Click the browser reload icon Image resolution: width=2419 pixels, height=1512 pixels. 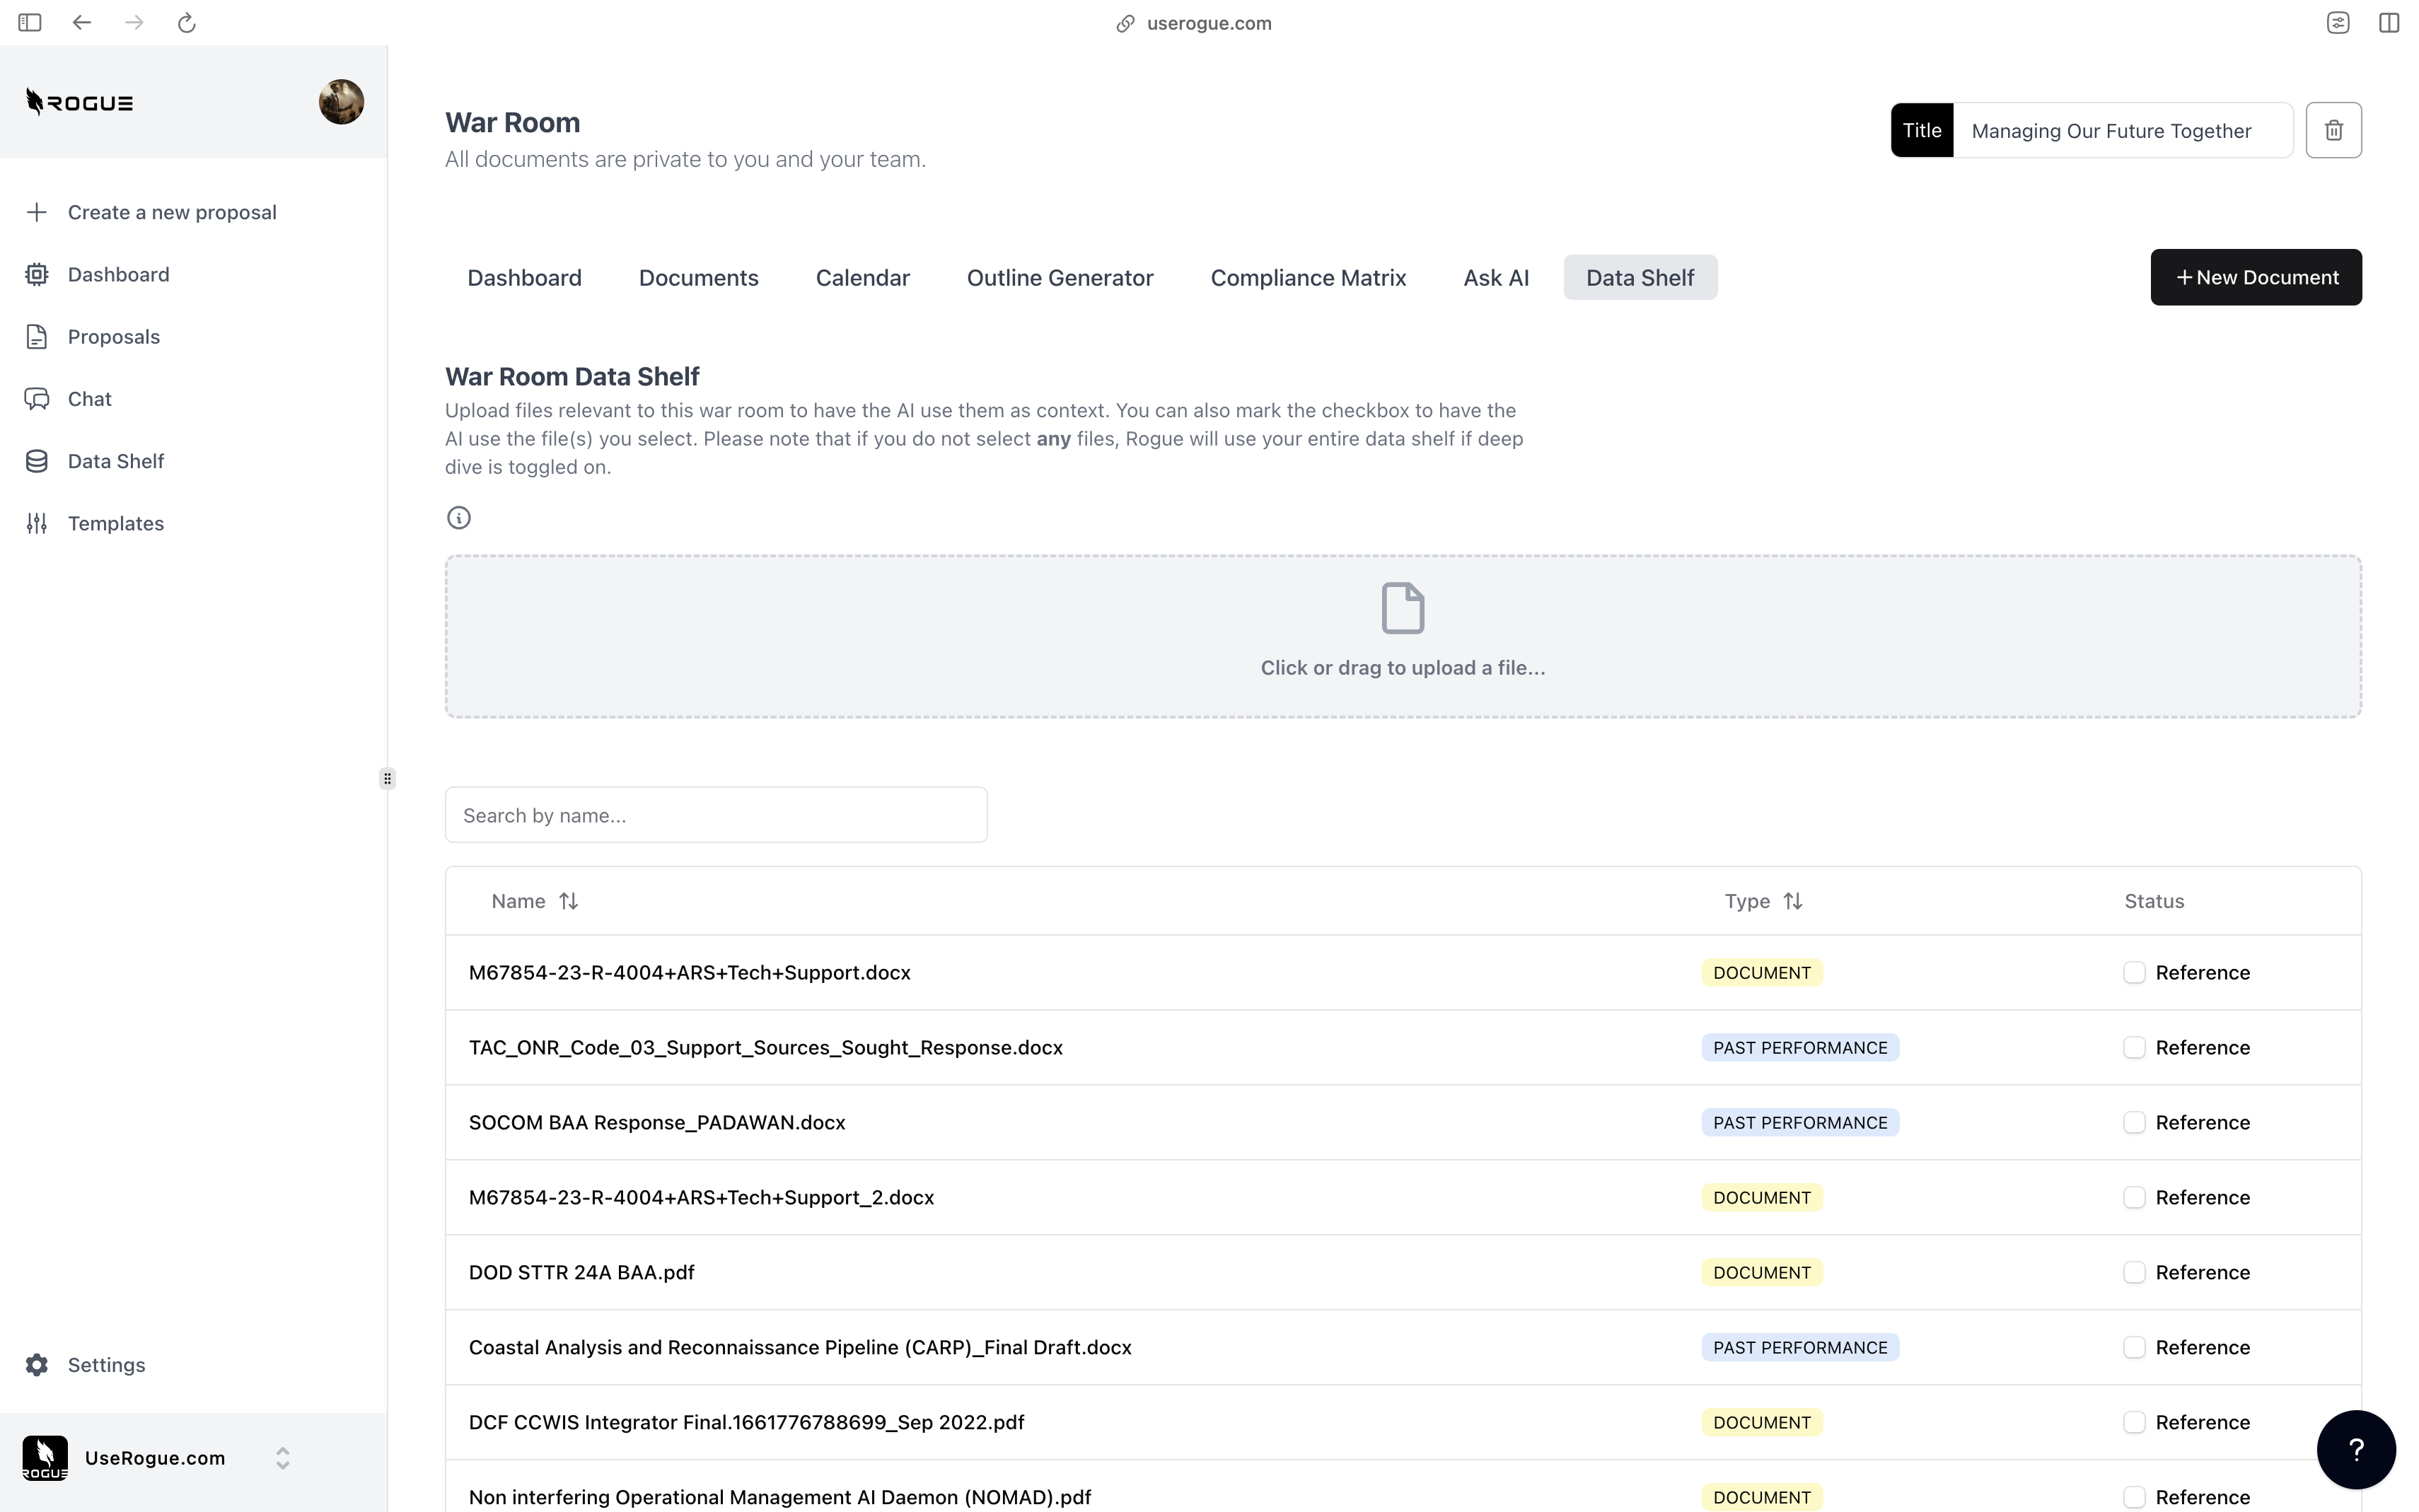click(186, 23)
